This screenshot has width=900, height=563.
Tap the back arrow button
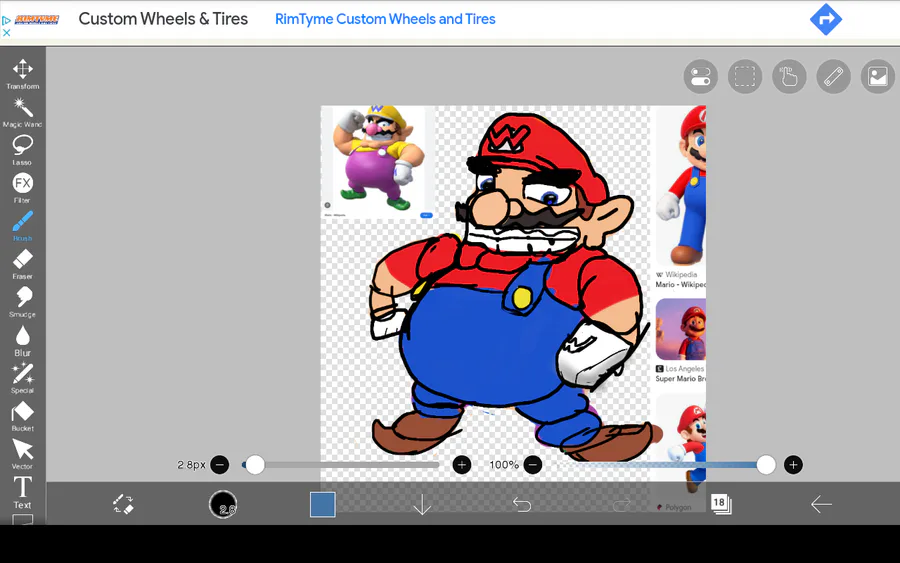pyautogui.click(x=821, y=504)
